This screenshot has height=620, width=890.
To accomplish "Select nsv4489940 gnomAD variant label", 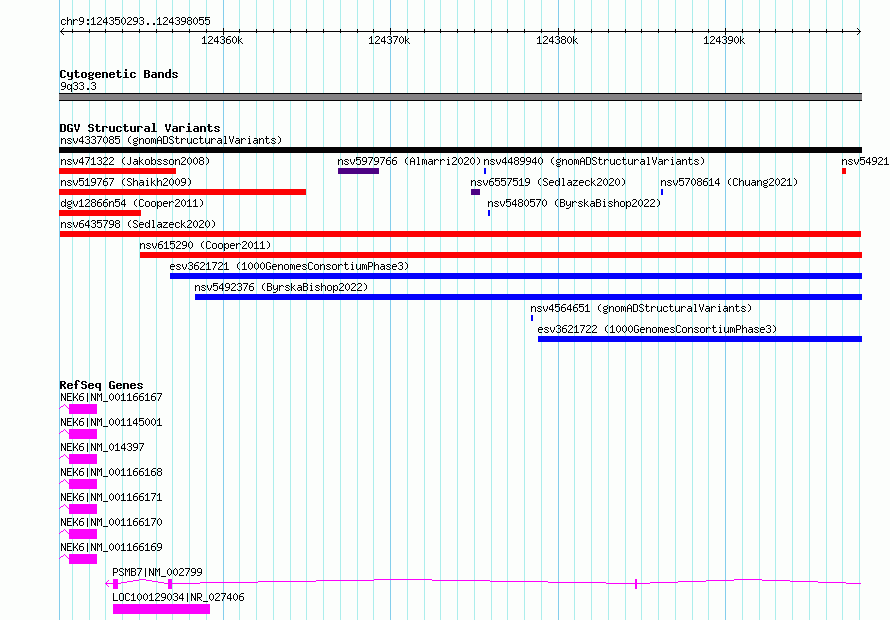I will [x=594, y=161].
